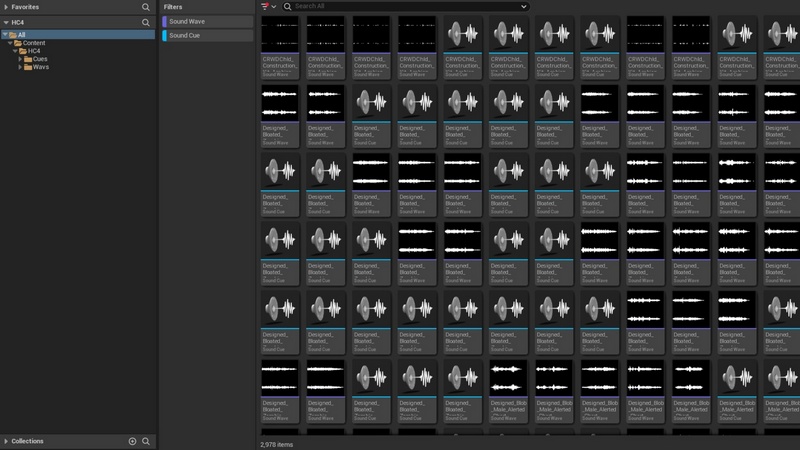The width and height of the screenshot is (800, 450).
Task: Click the Content folder icon in tree
Action: pos(18,43)
